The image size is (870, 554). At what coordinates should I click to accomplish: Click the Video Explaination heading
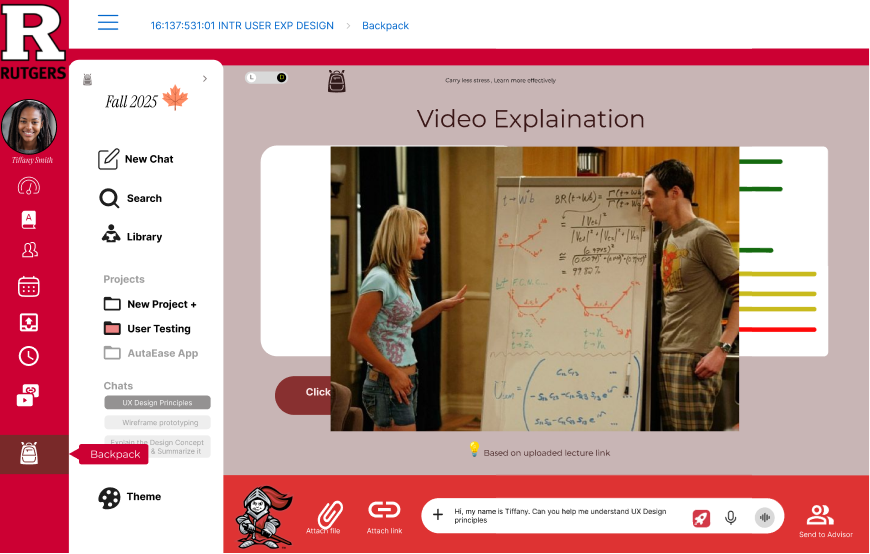click(x=530, y=119)
